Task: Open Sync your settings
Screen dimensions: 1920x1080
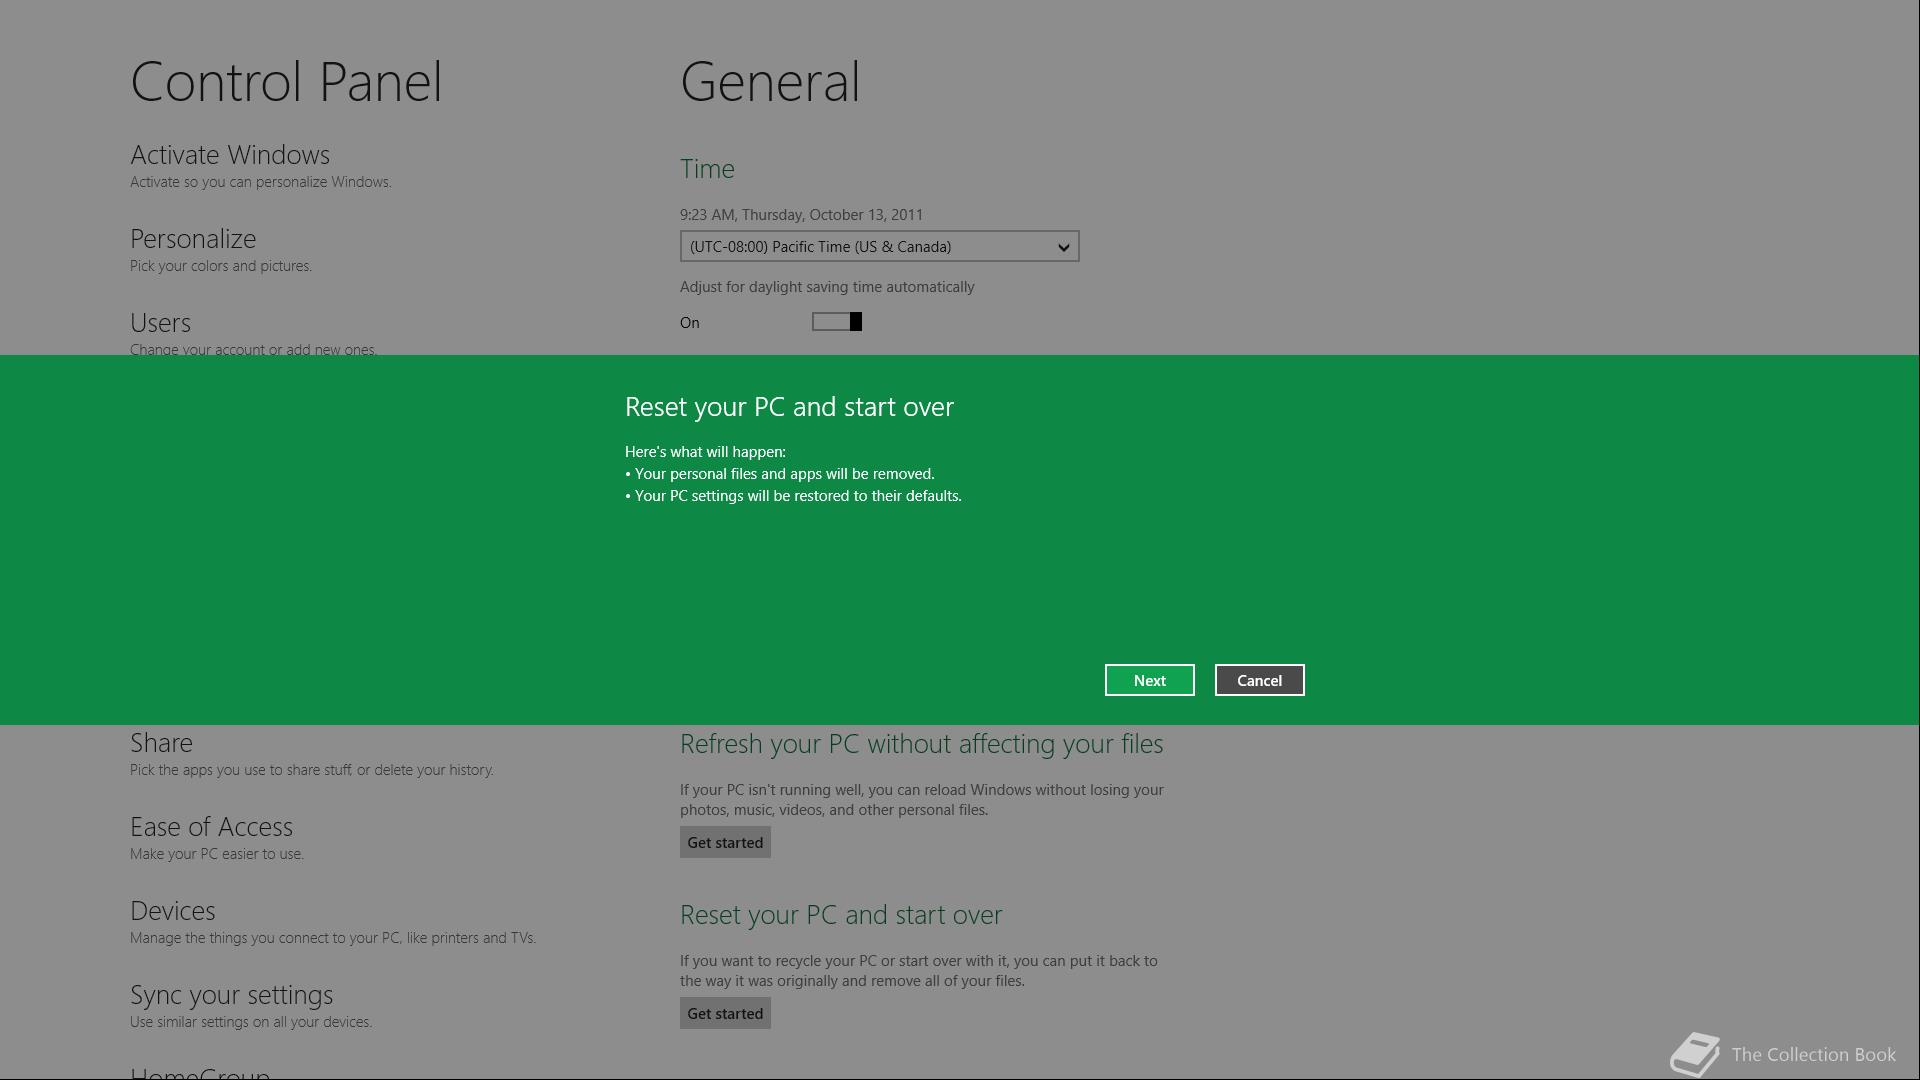Action: point(231,995)
